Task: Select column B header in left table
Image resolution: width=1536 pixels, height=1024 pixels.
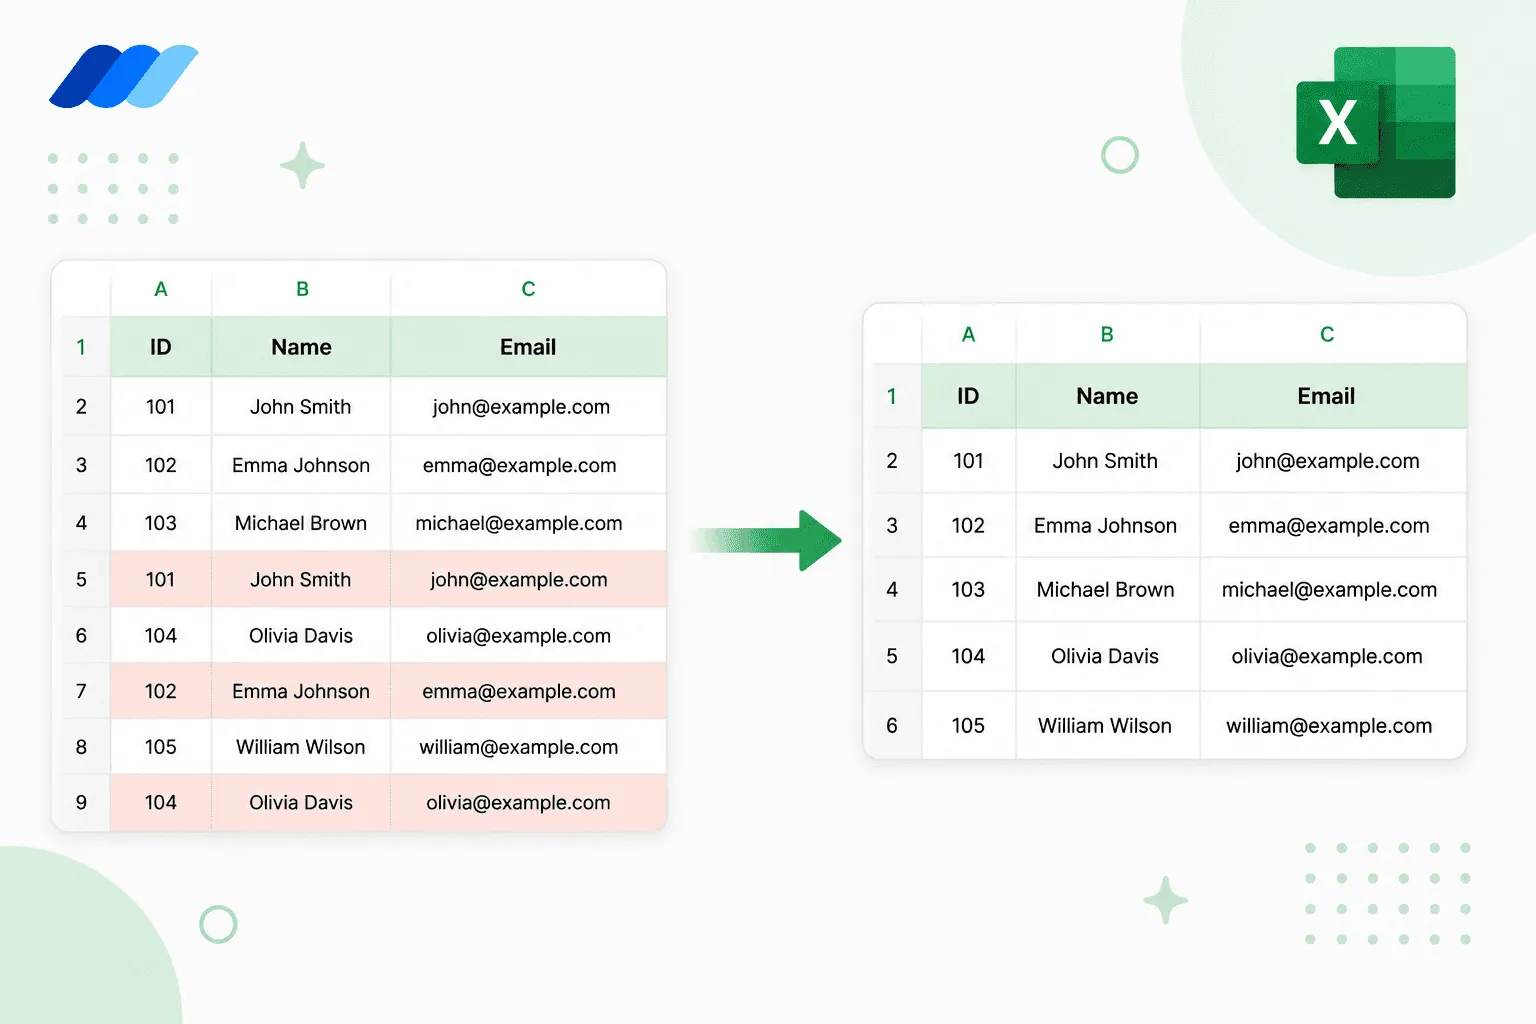Action: tap(302, 289)
